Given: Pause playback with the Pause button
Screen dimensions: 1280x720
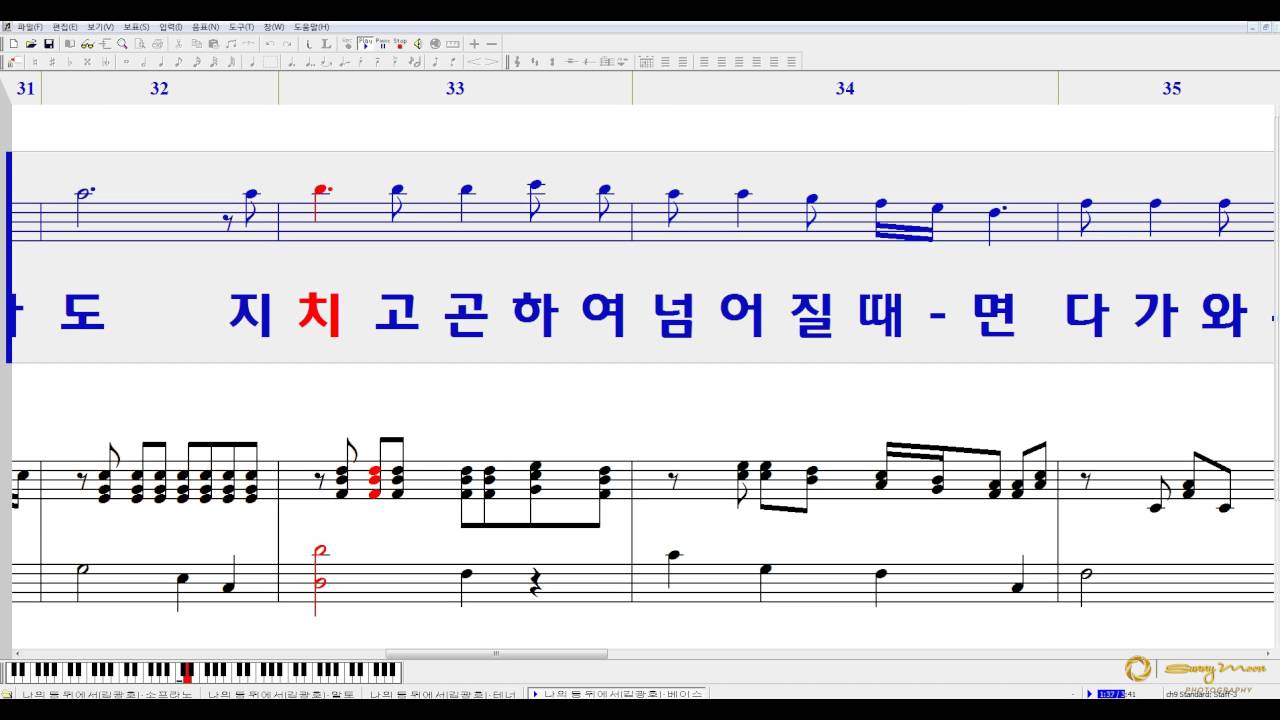Looking at the screenshot, I should [382, 44].
